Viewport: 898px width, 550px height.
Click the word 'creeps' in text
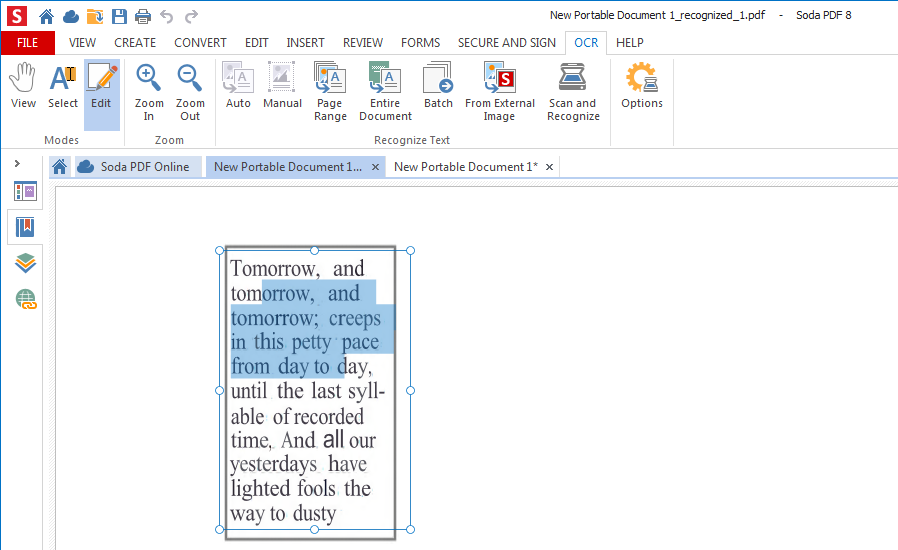click(x=355, y=319)
